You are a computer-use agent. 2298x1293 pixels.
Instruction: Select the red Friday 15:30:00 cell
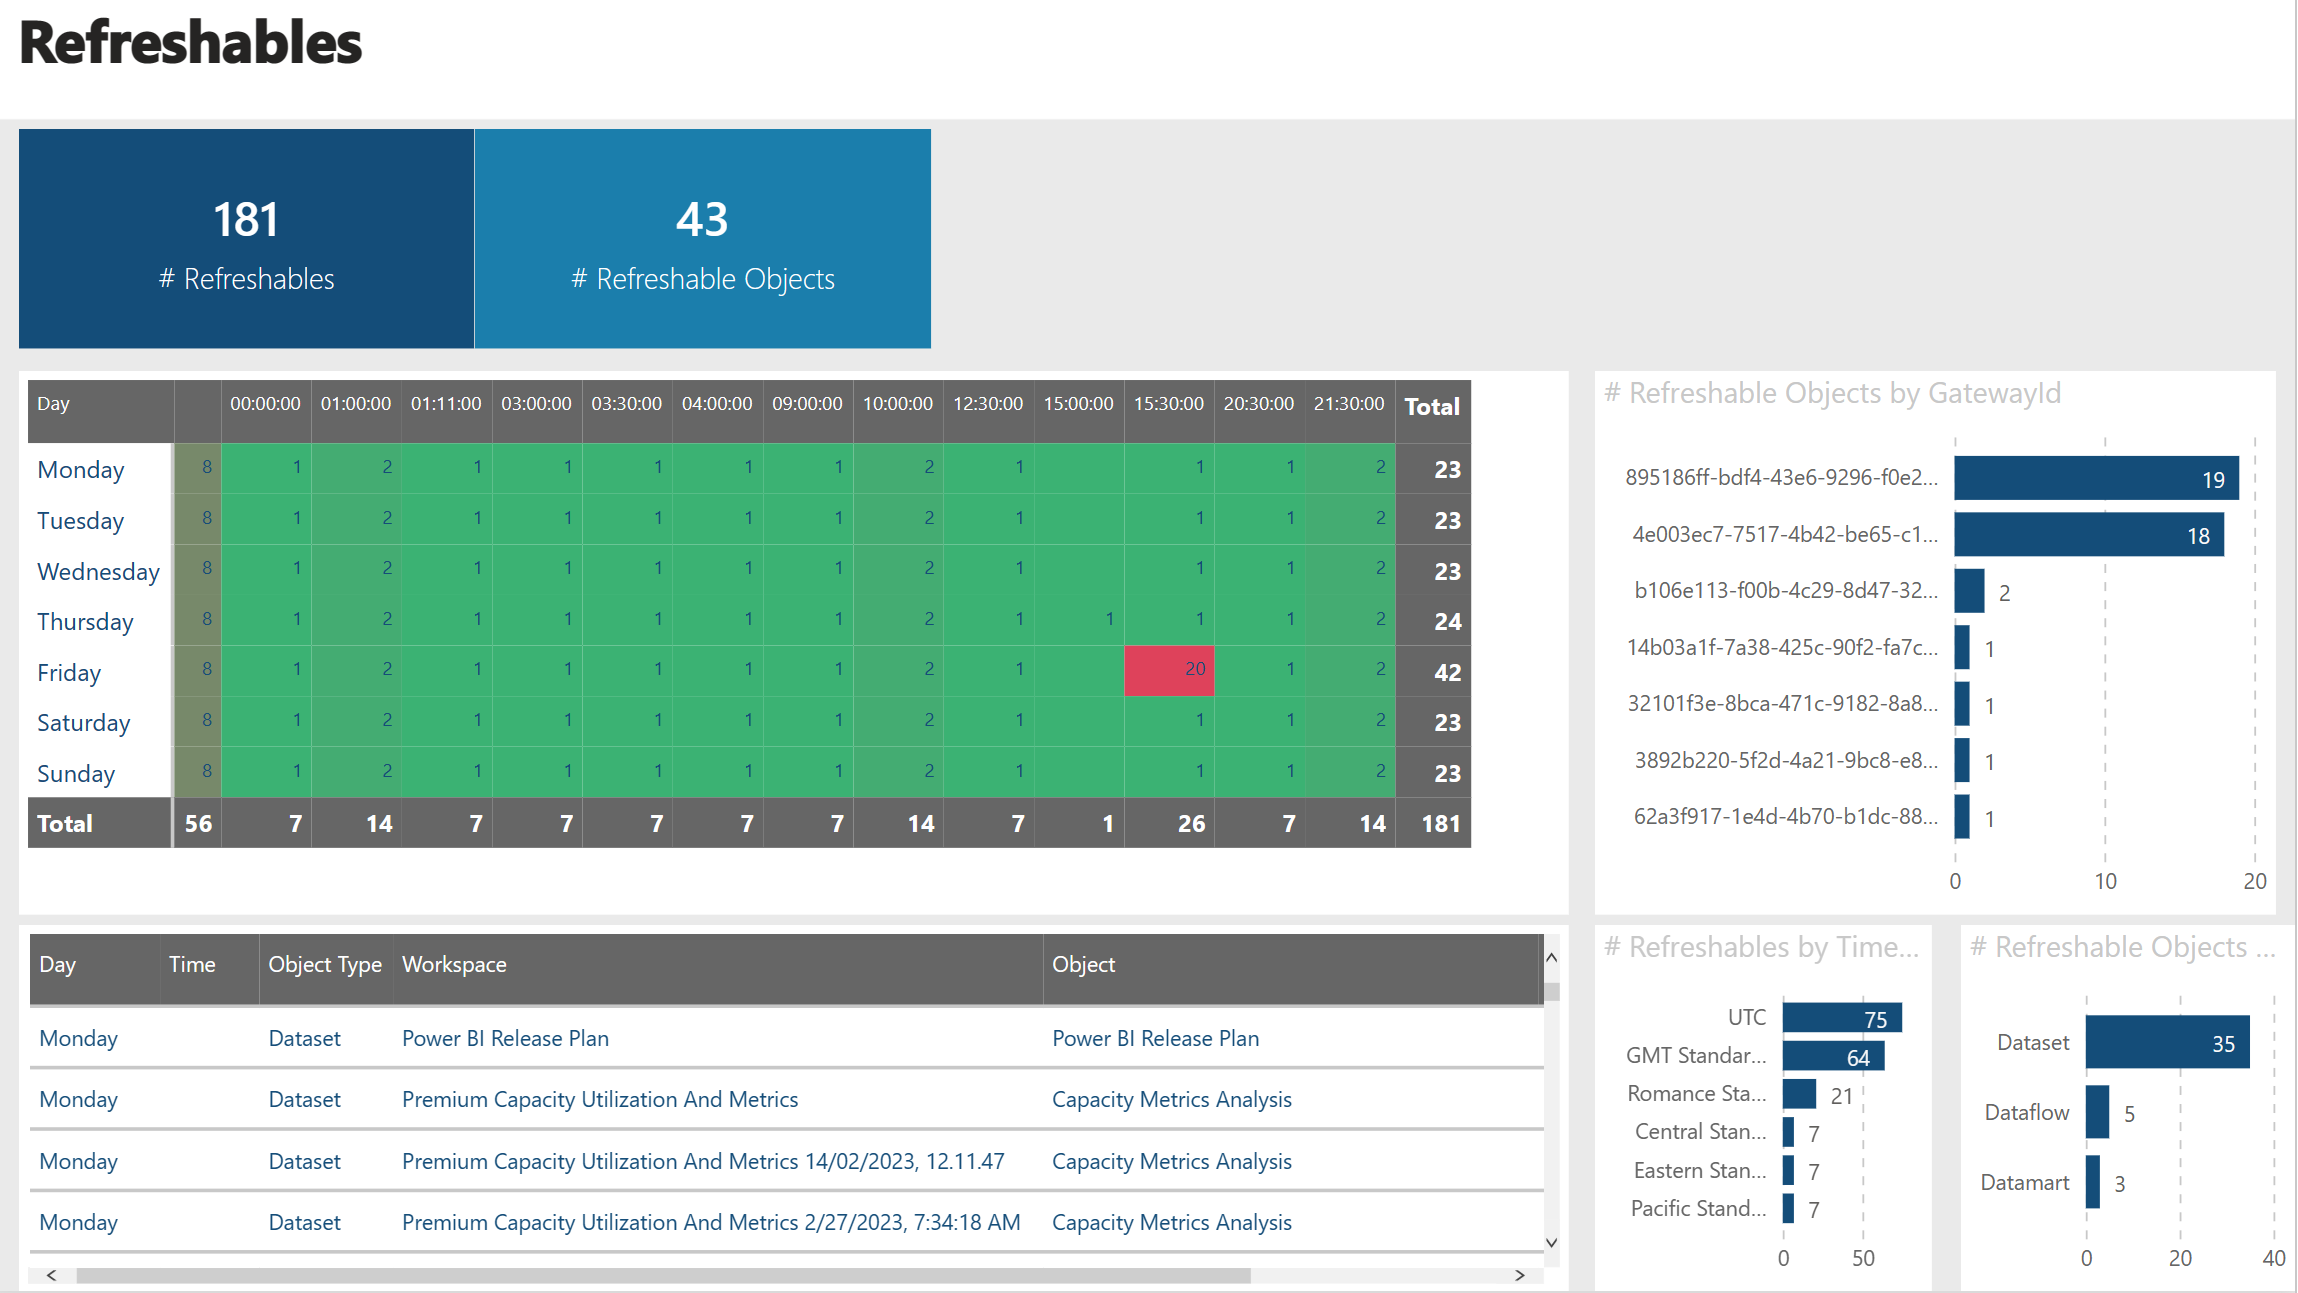point(1168,670)
